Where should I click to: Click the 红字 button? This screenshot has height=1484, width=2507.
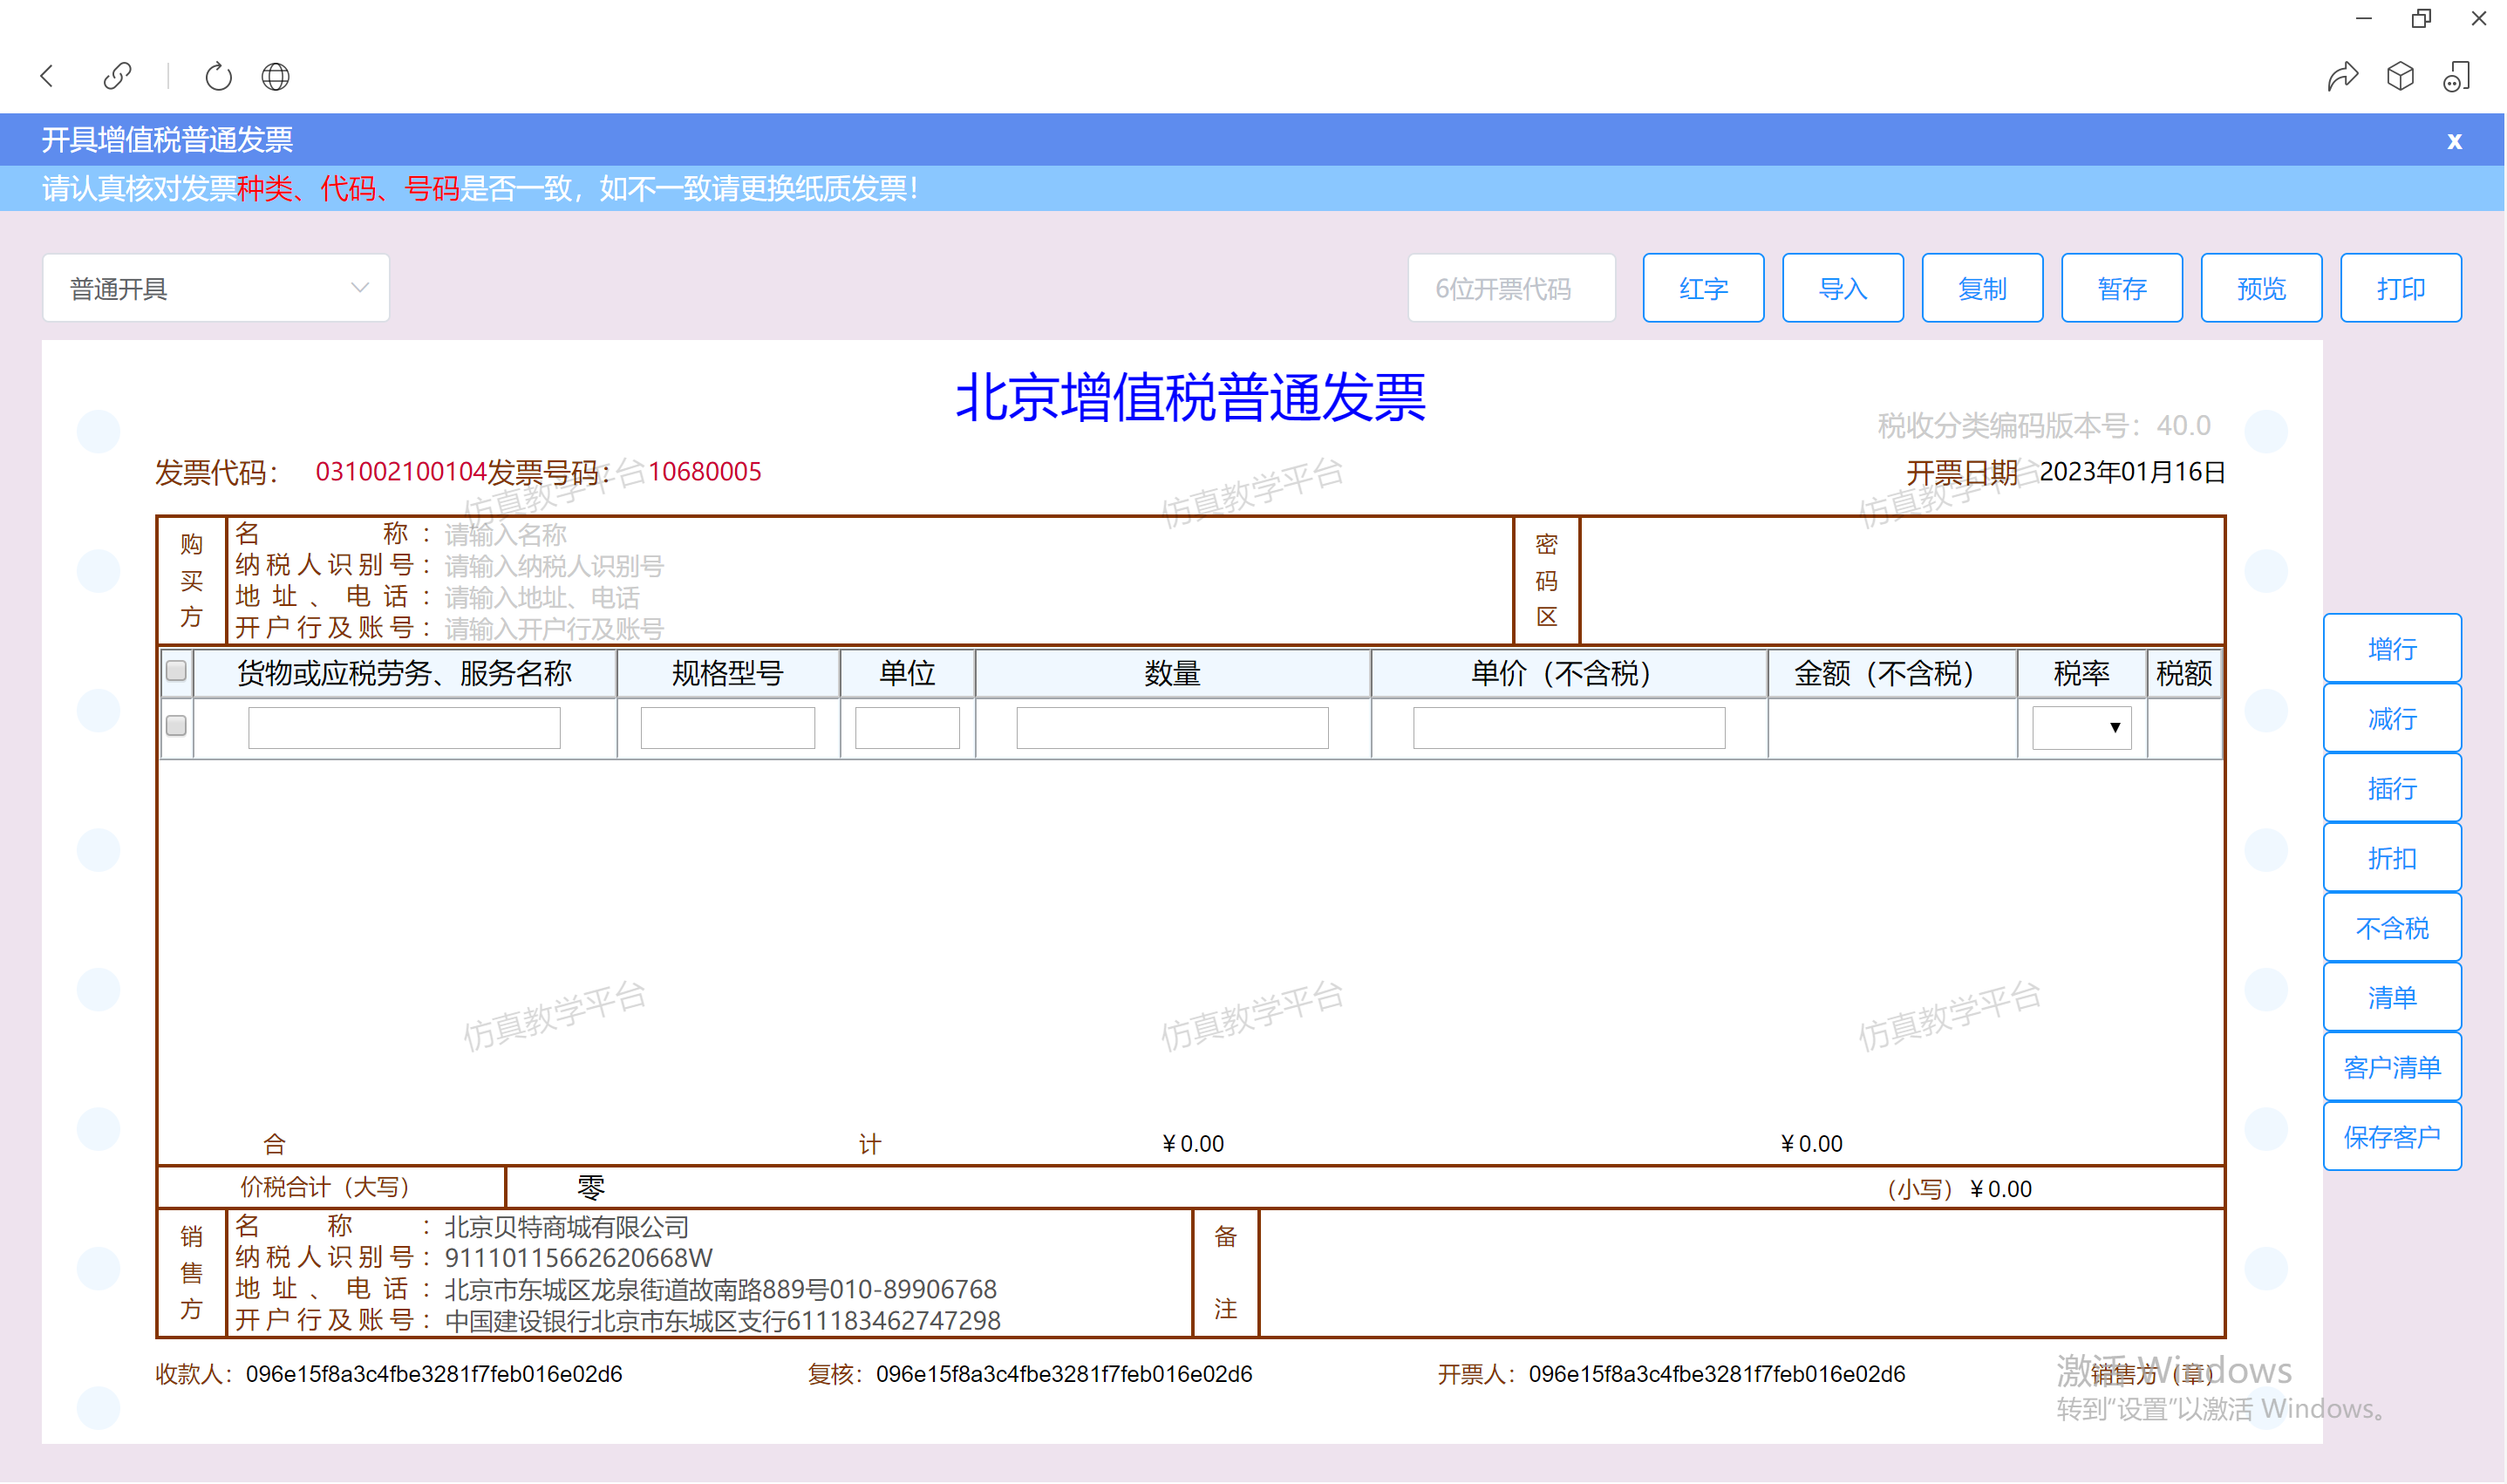click(x=1704, y=289)
